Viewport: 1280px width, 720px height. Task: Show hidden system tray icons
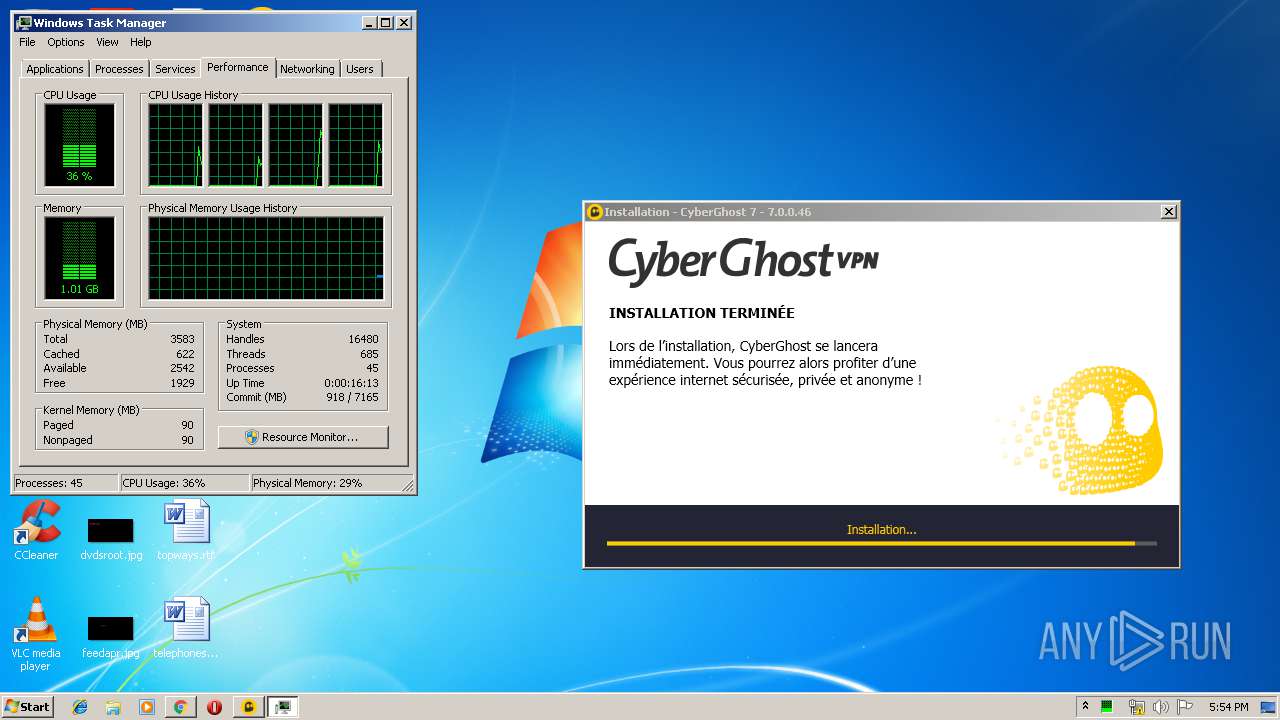point(1086,707)
